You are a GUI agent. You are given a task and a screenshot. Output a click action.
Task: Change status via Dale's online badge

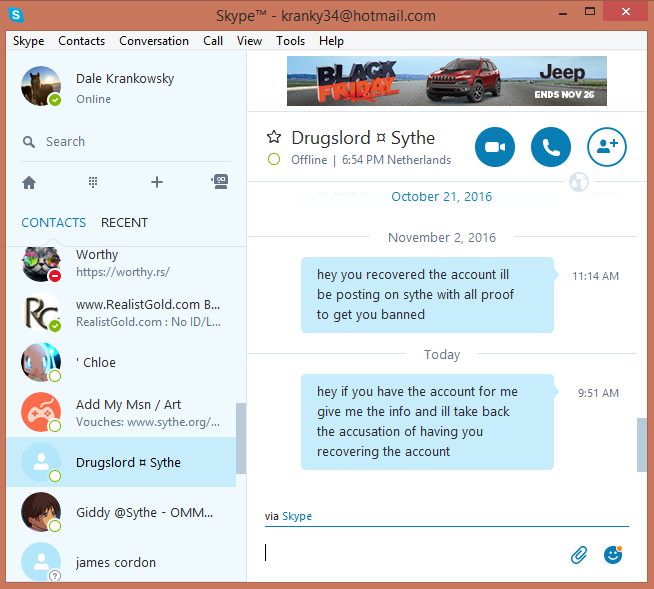[x=55, y=100]
